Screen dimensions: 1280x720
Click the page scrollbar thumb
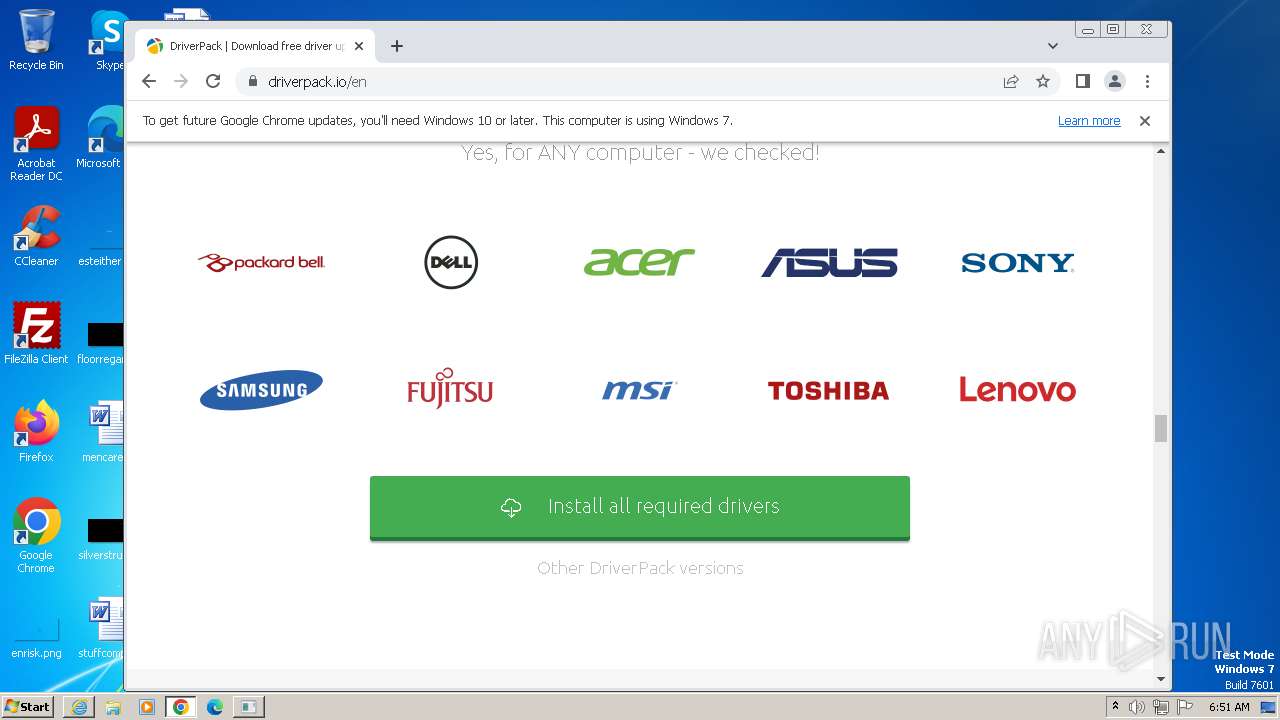point(1161,428)
